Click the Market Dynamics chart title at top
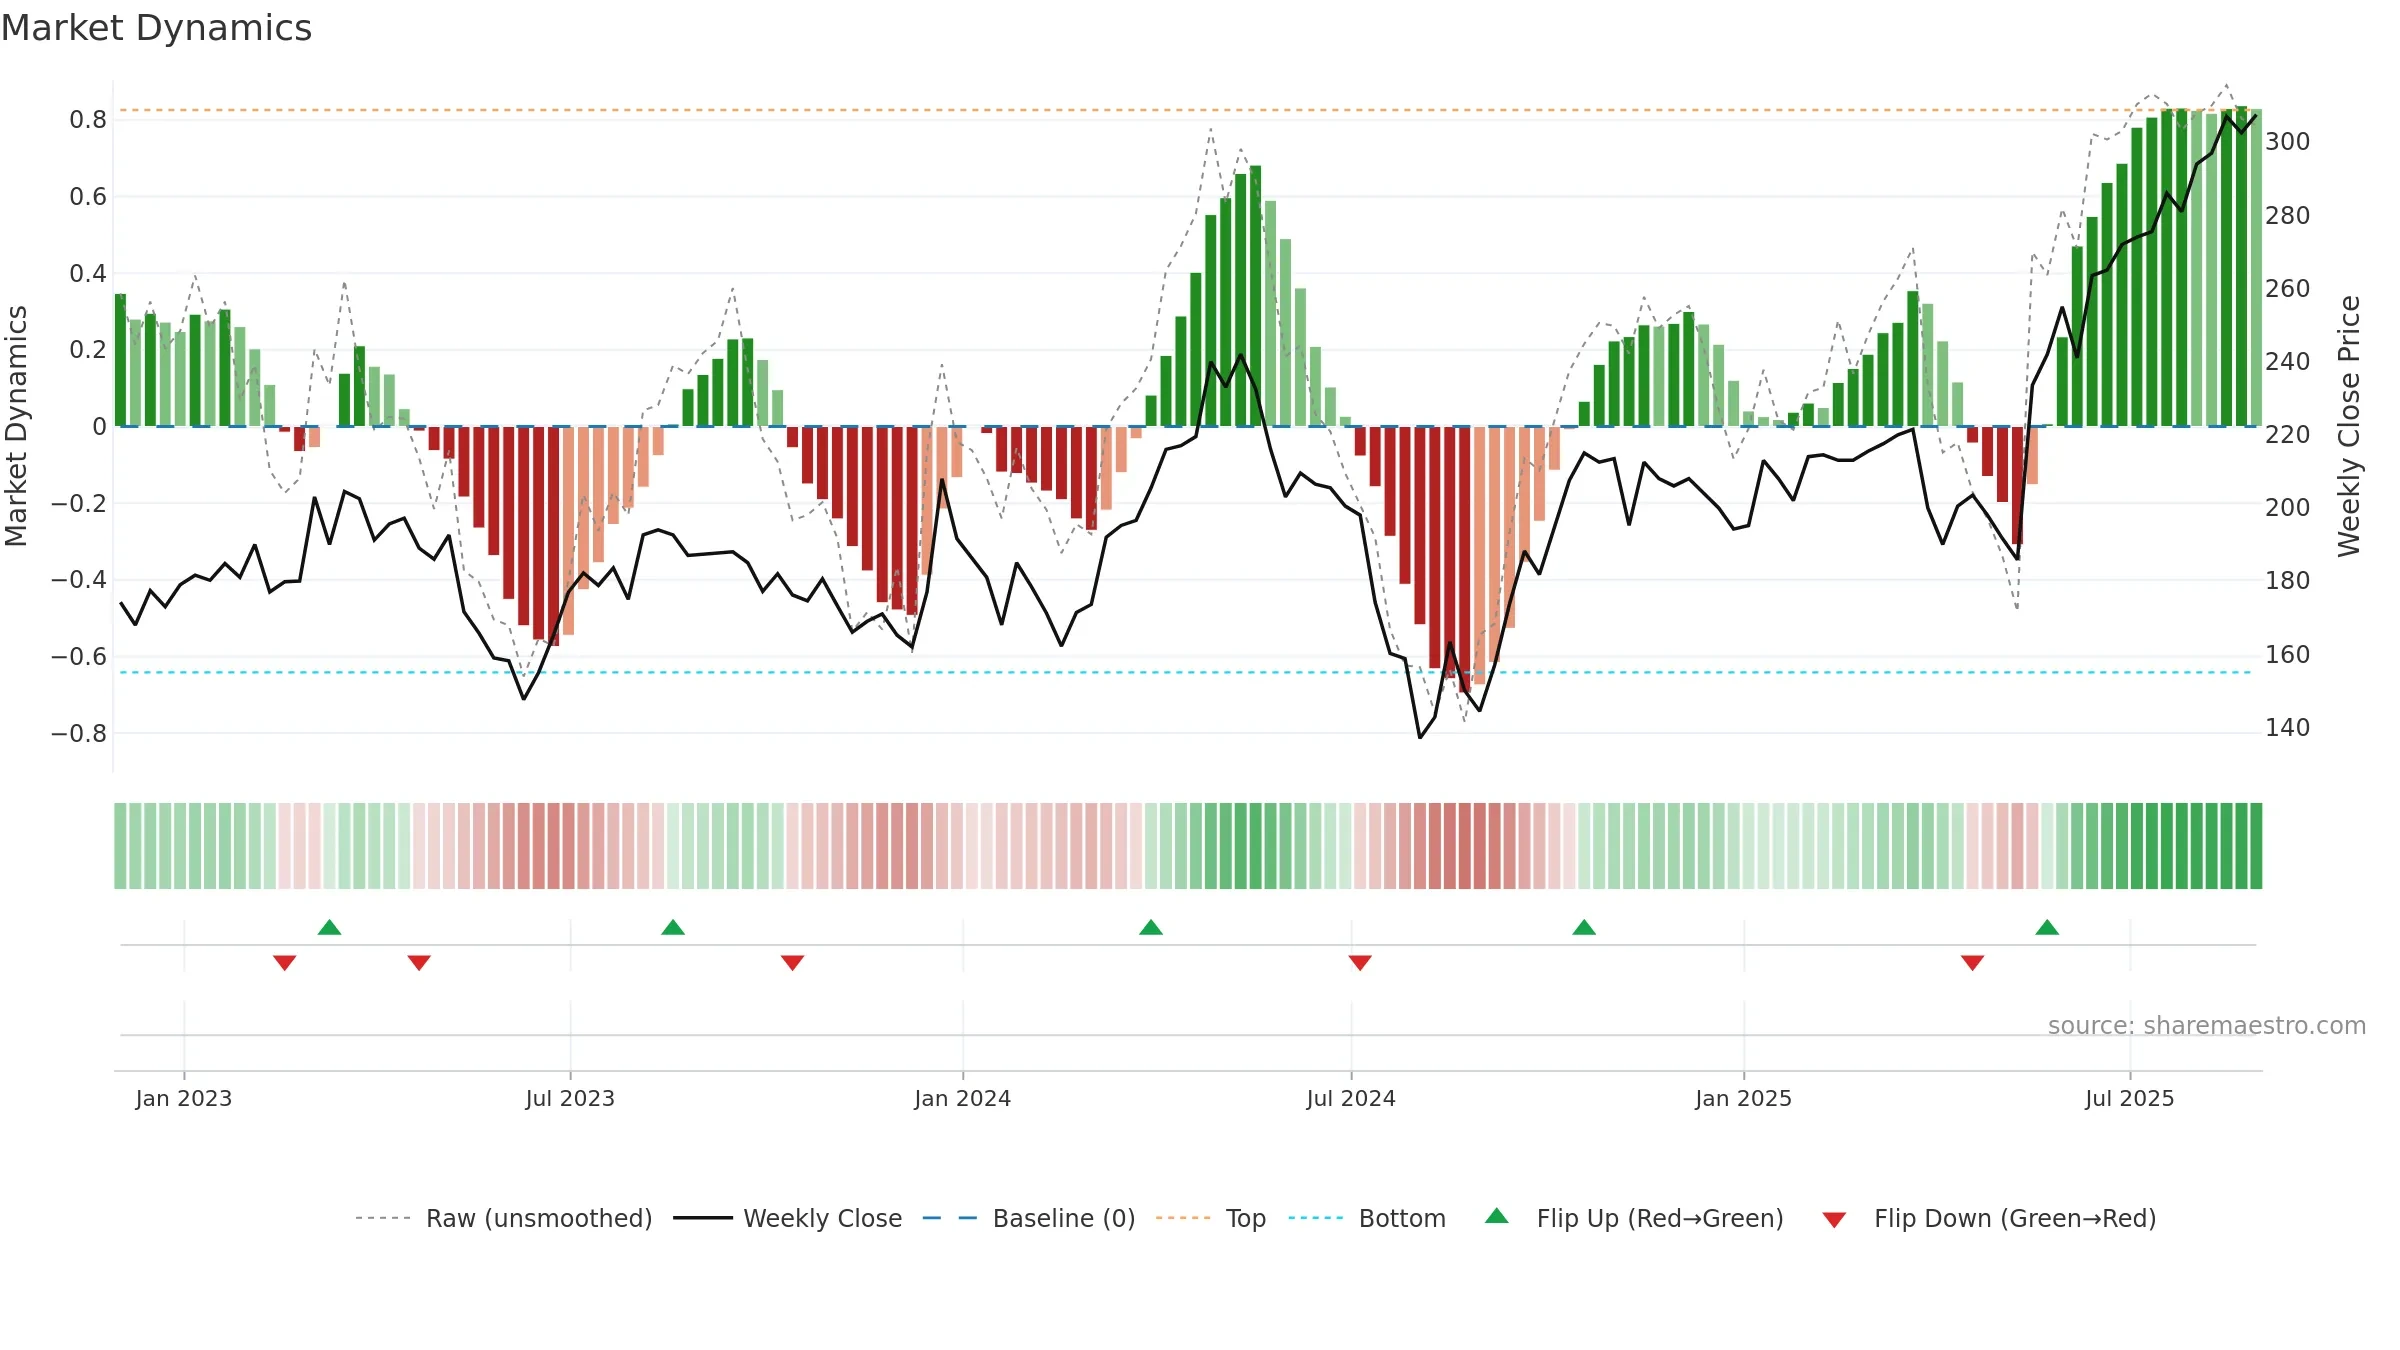The height and width of the screenshot is (1350, 2400). click(x=156, y=28)
